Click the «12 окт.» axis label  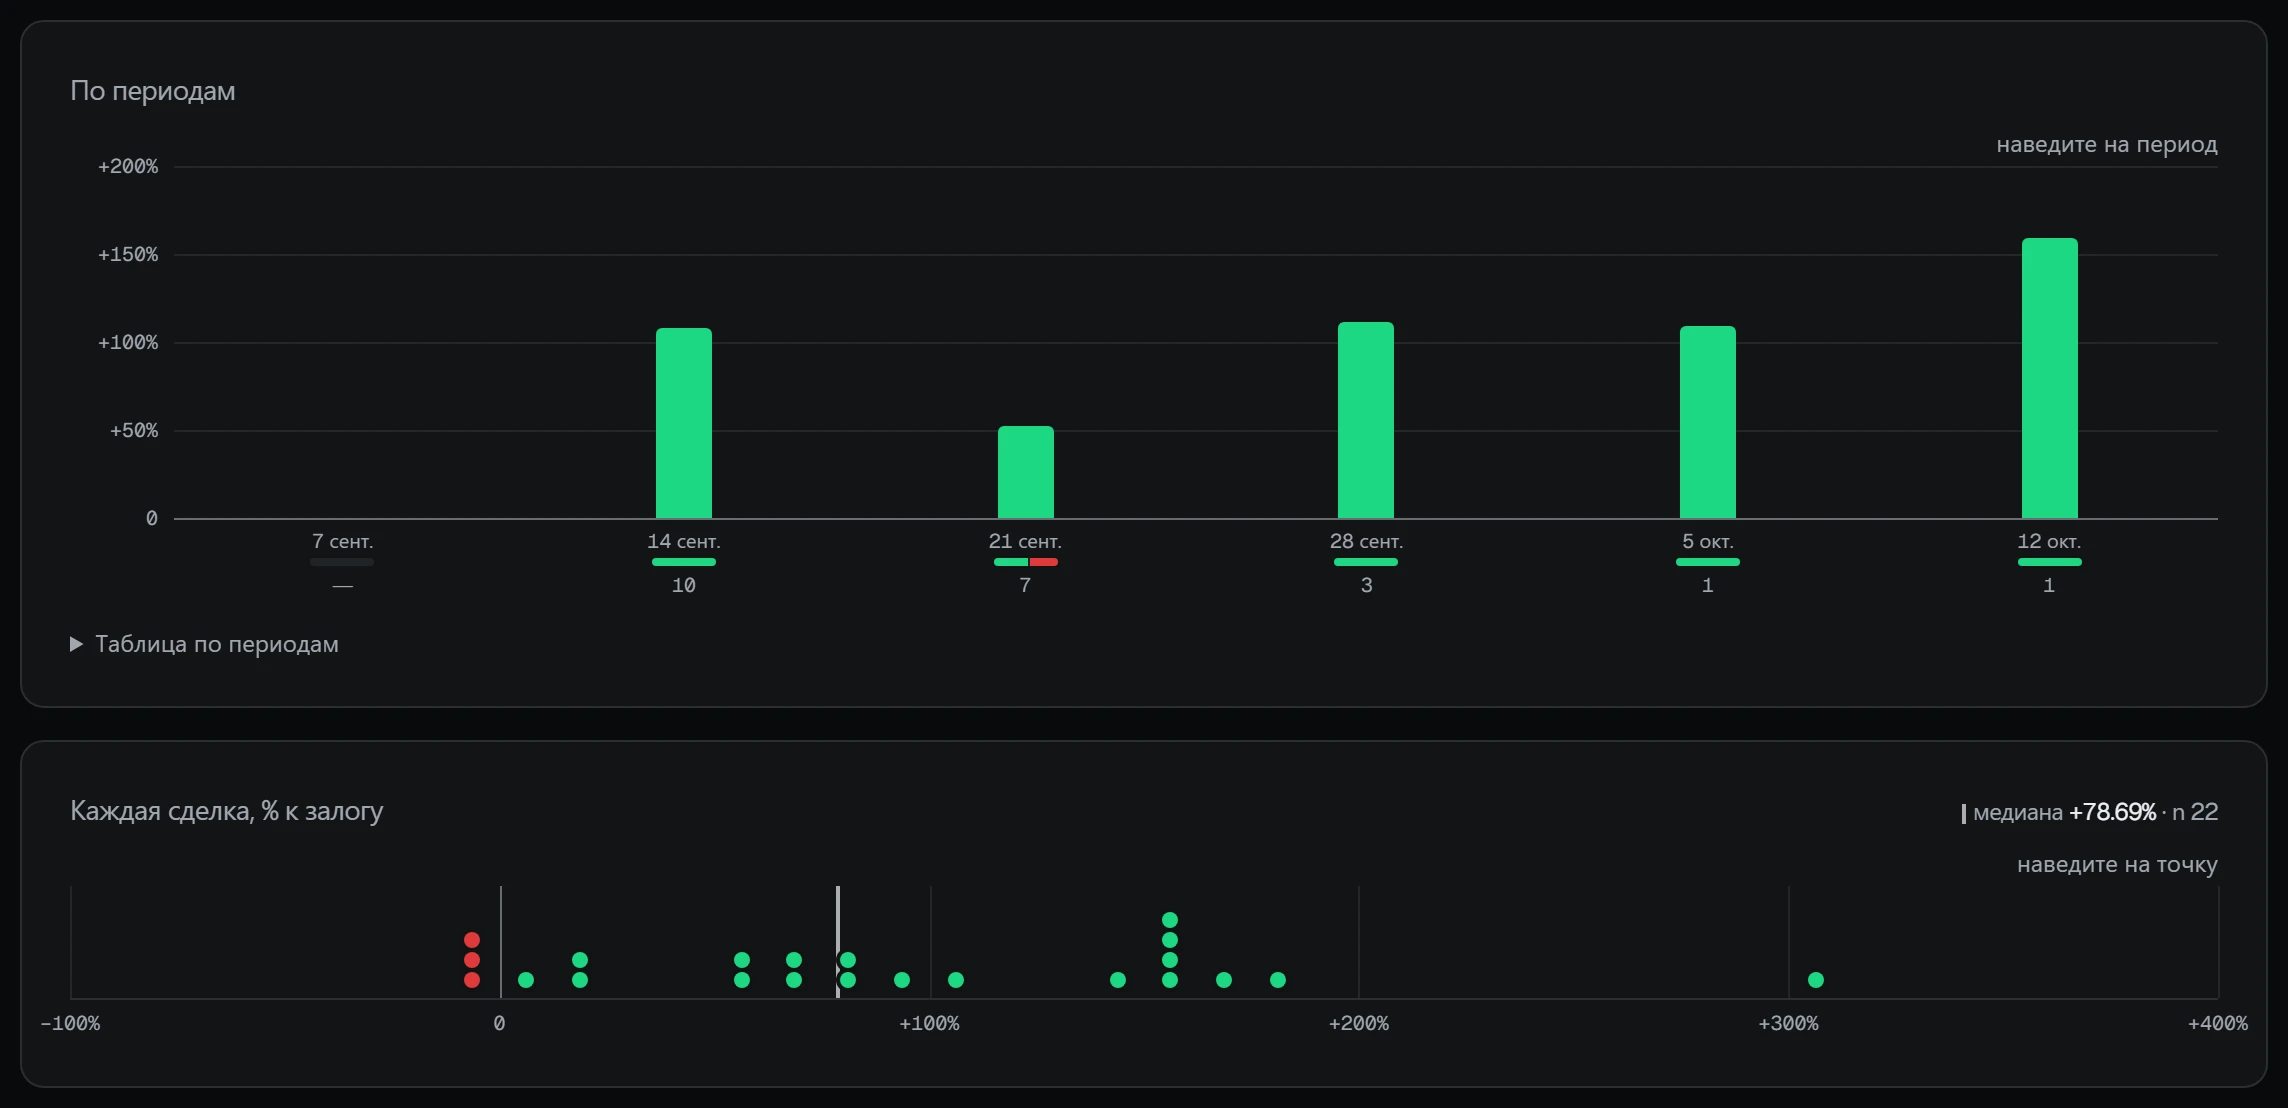(2049, 541)
